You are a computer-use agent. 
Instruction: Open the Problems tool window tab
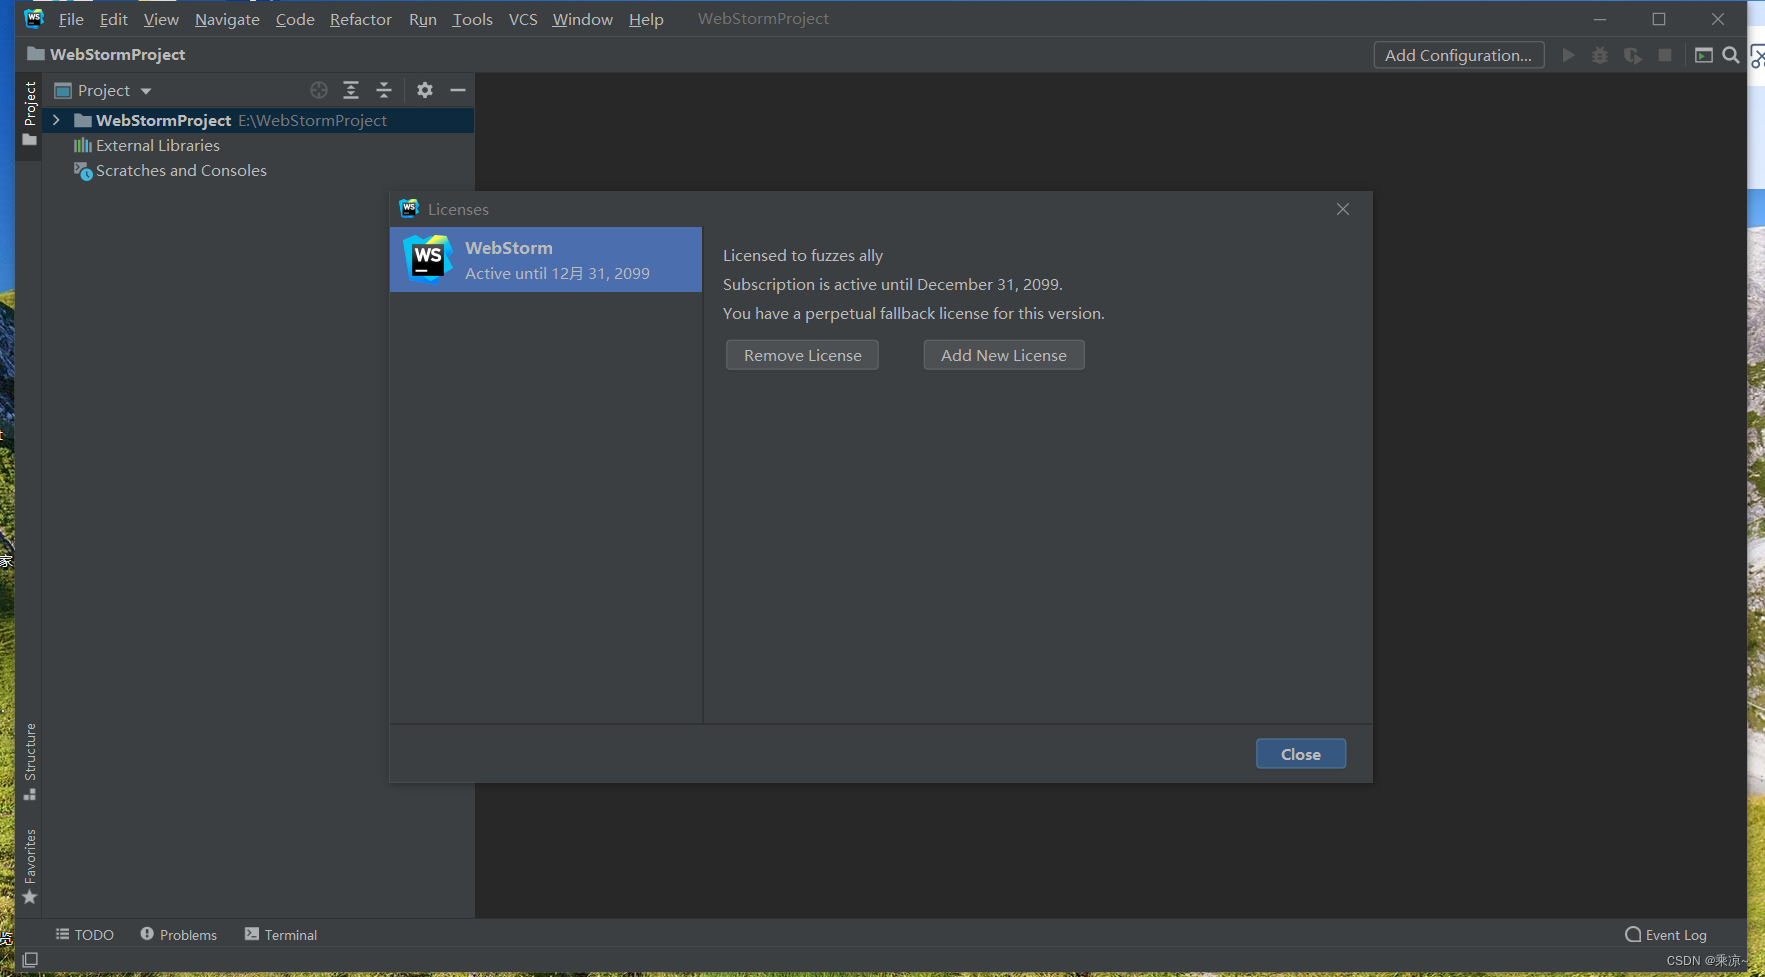coord(179,935)
